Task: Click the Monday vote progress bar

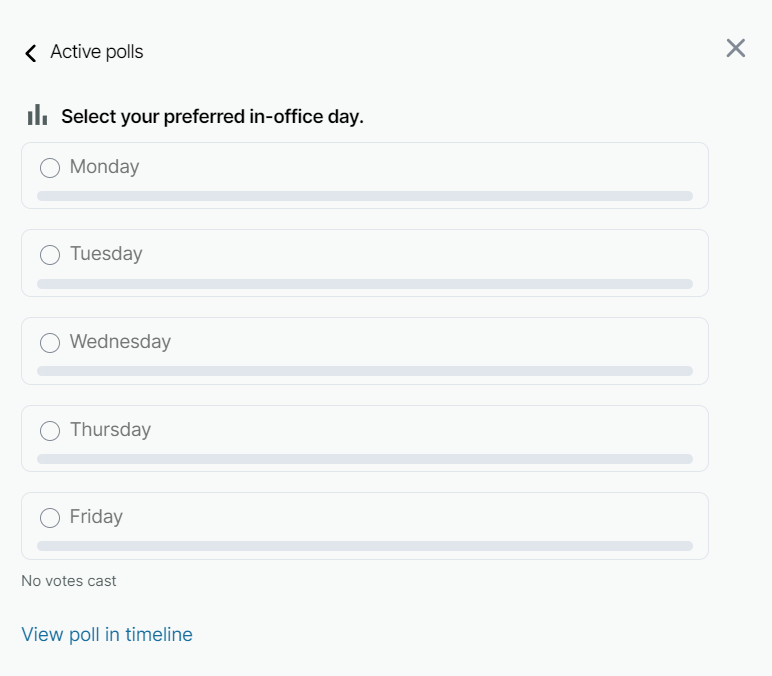Action: [365, 196]
